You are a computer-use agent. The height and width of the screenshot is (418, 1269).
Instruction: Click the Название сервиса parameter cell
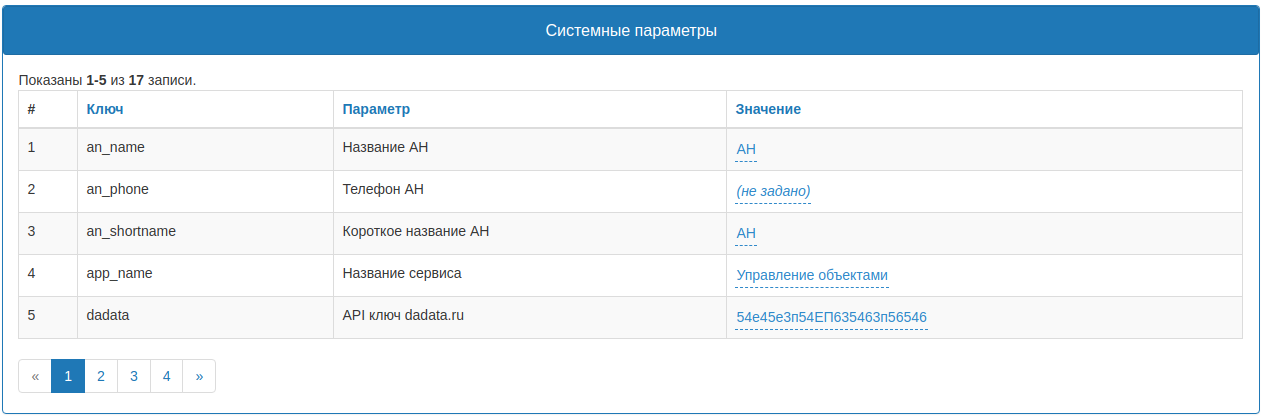point(402,273)
